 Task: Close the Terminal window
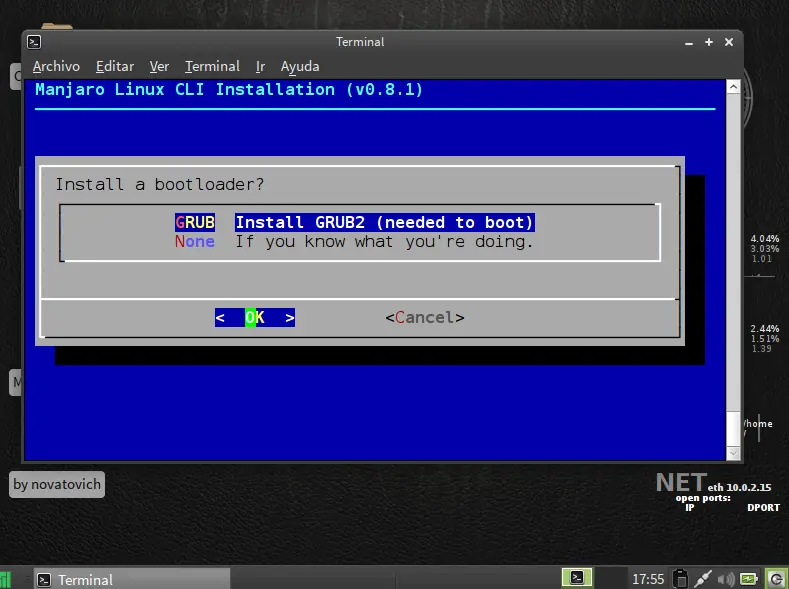click(x=729, y=42)
